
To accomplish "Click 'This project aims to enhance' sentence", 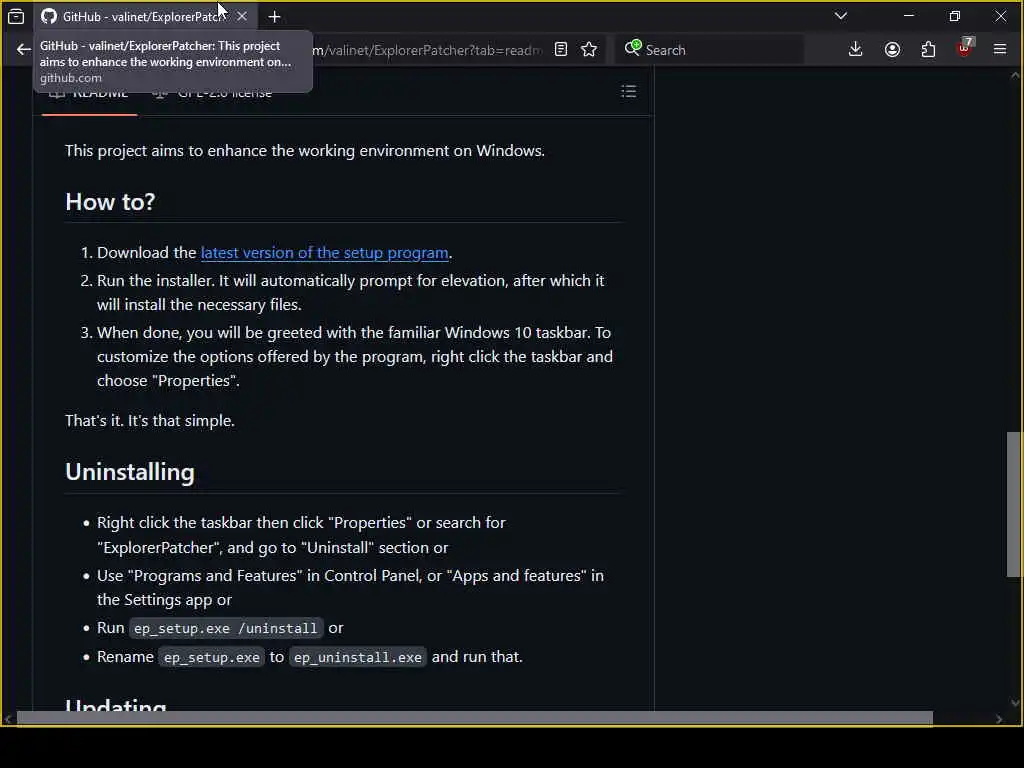I will 304,151.
